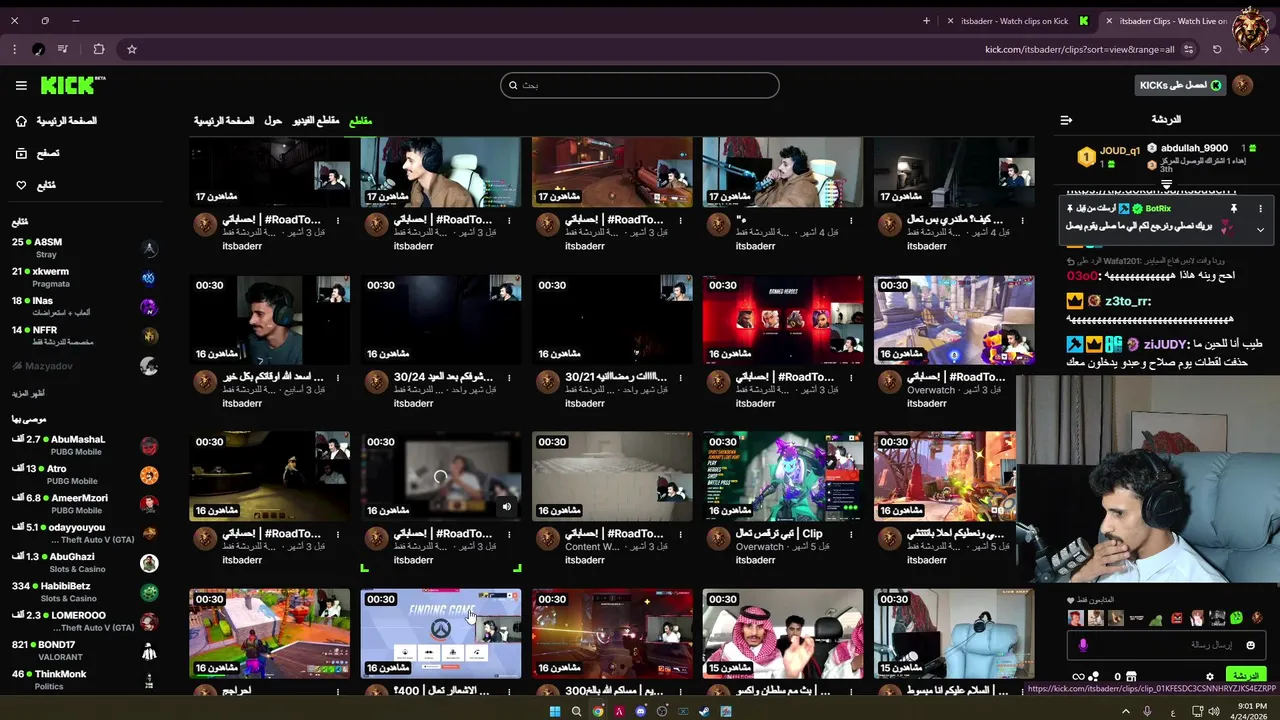Click the احصل على KICKs button
This screenshot has height=720, width=1280.
click(1180, 85)
